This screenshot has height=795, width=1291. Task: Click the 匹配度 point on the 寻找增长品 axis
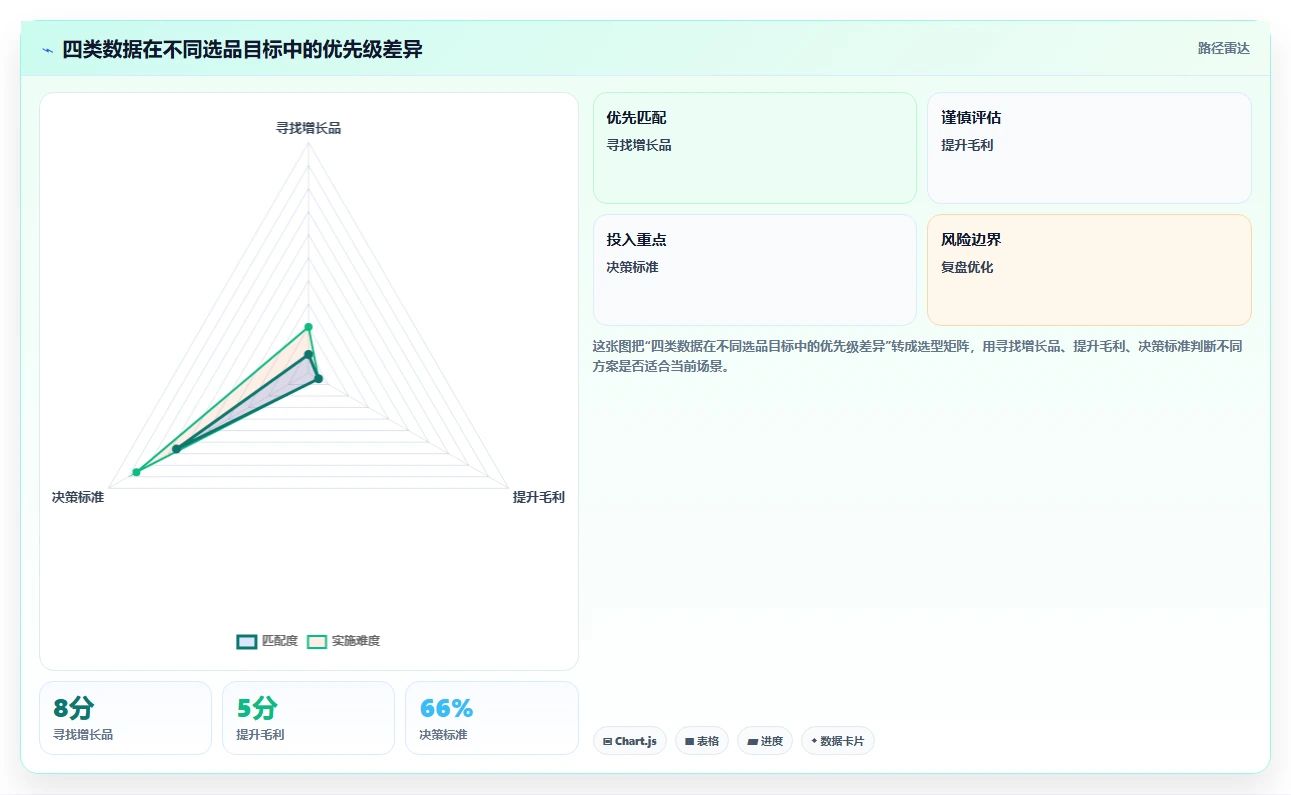(309, 354)
